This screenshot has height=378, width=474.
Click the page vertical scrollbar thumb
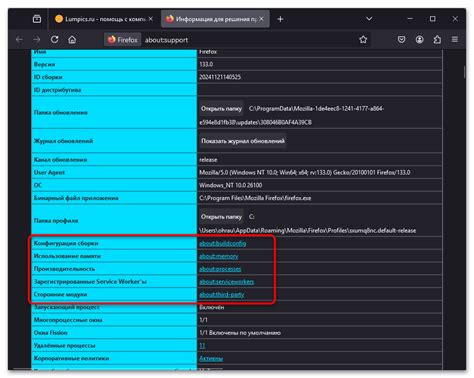[x=464, y=72]
